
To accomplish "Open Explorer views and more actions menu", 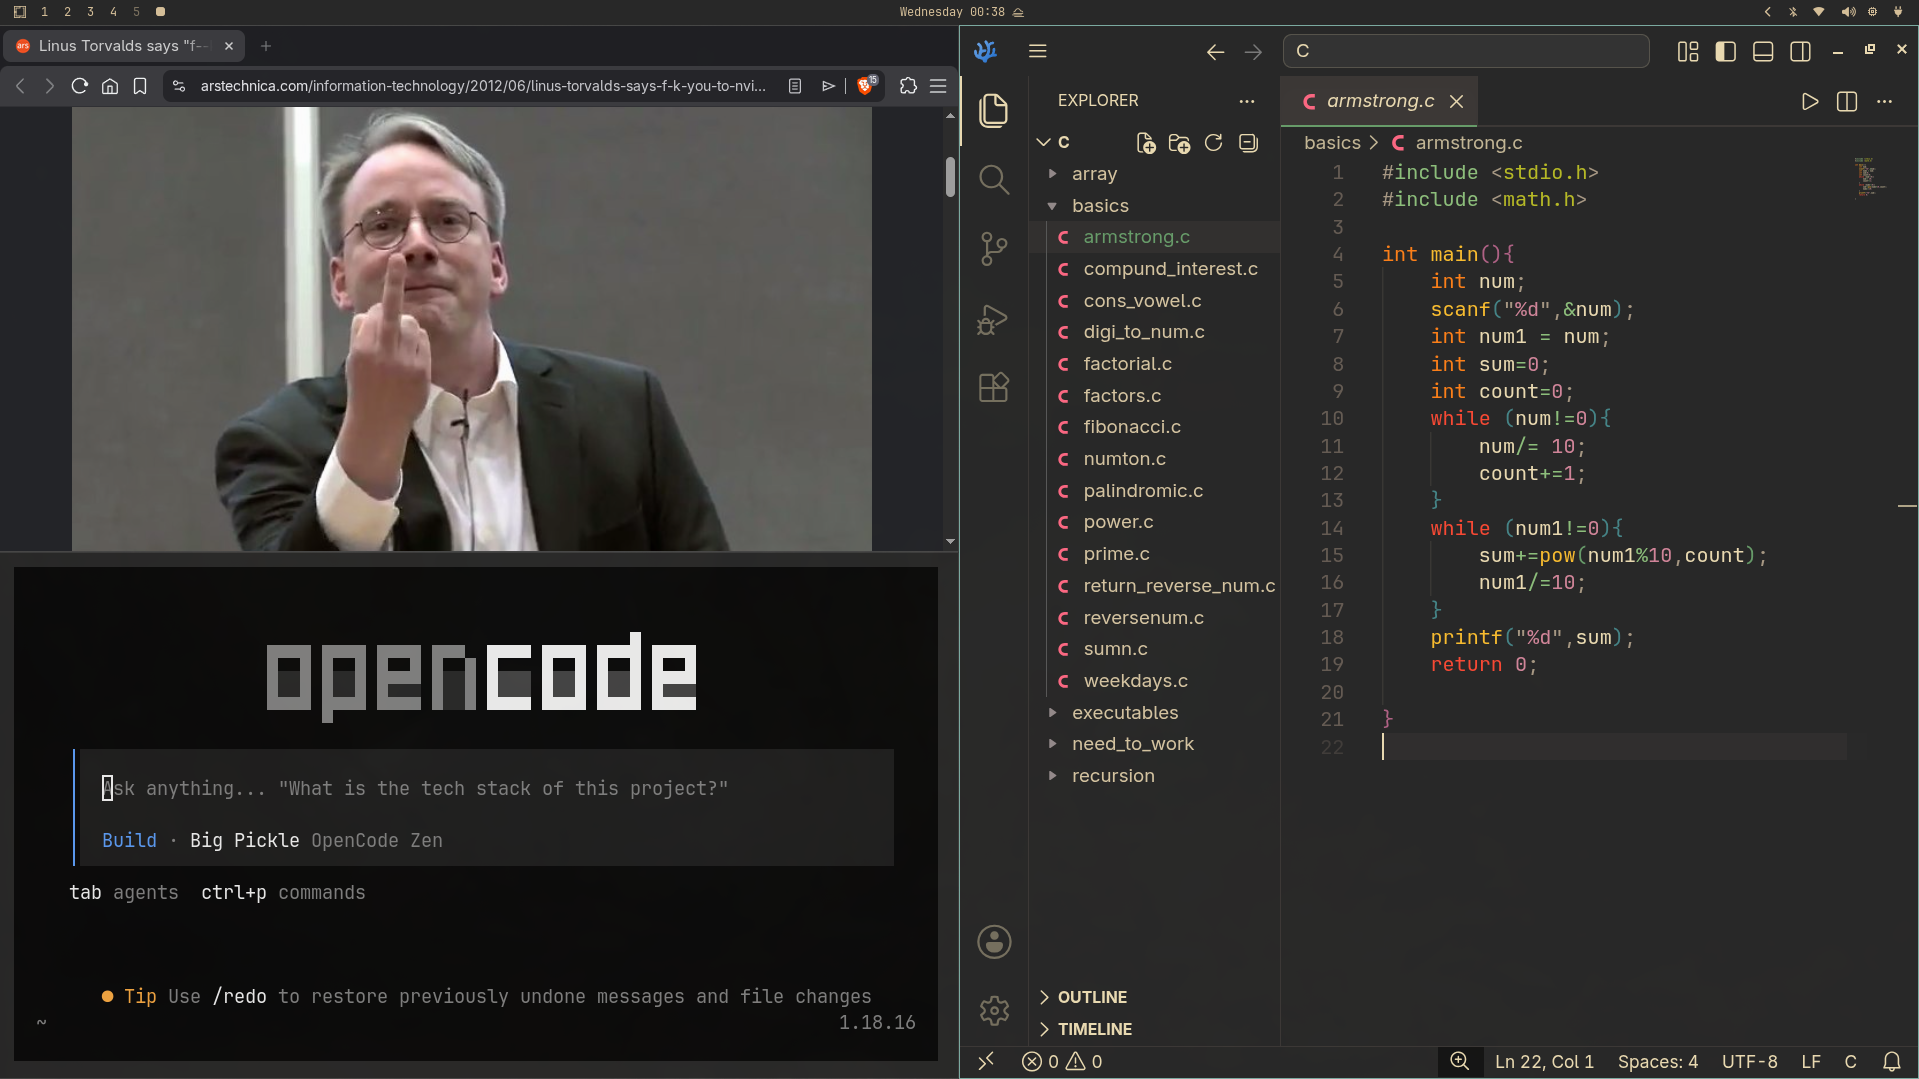I will tap(1246, 101).
